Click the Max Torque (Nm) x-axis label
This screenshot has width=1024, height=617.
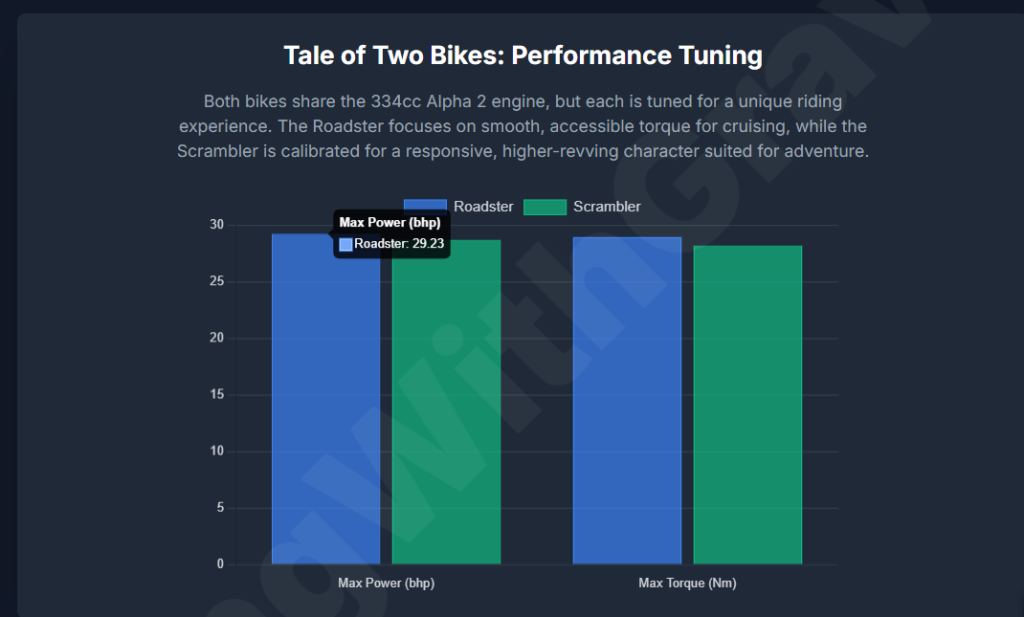687,583
